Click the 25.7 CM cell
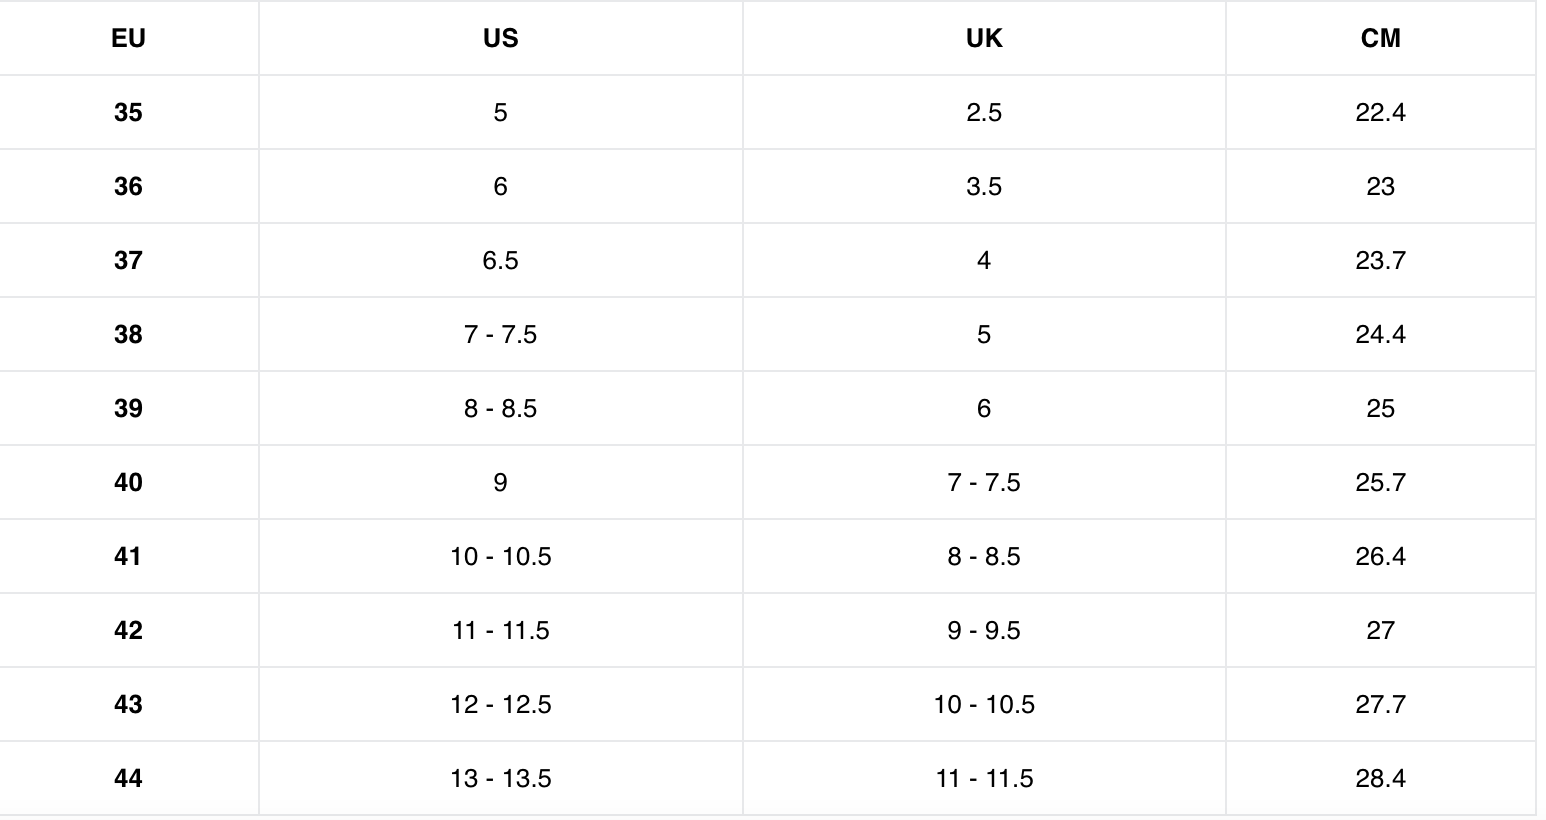 (1380, 482)
